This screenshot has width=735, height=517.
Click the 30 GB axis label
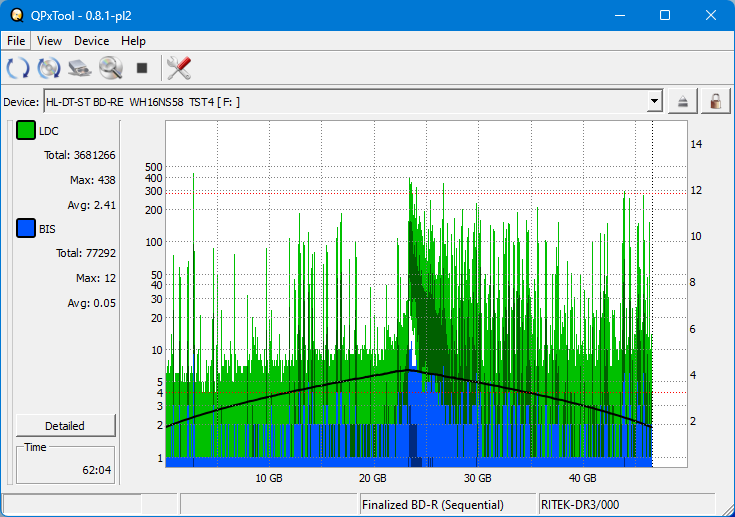coord(478,478)
